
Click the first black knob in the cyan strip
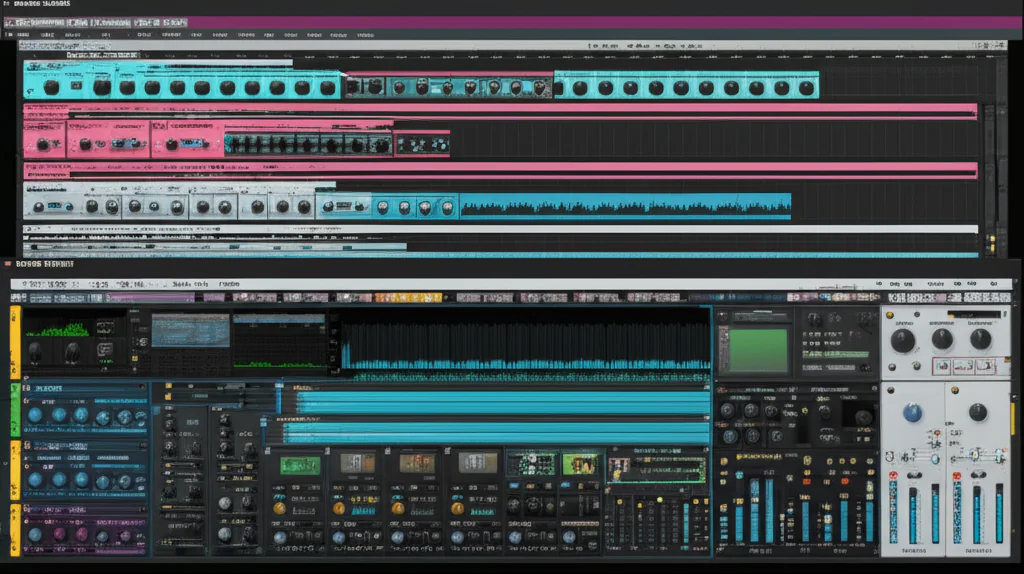pyautogui.click(x=52, y=87)
